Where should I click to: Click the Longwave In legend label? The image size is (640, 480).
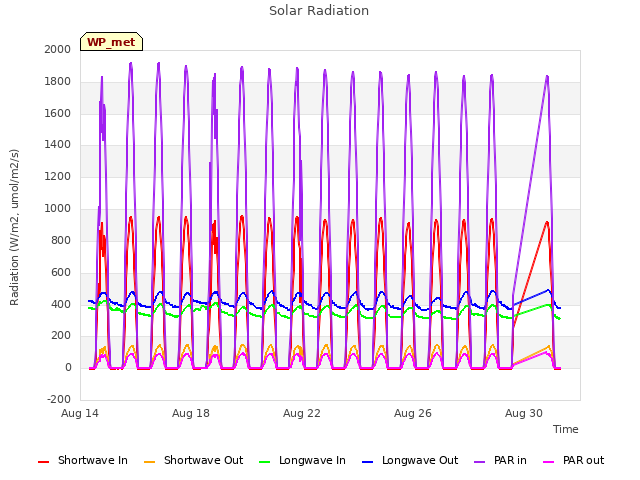pyautogui.click(x=312, y=460)
